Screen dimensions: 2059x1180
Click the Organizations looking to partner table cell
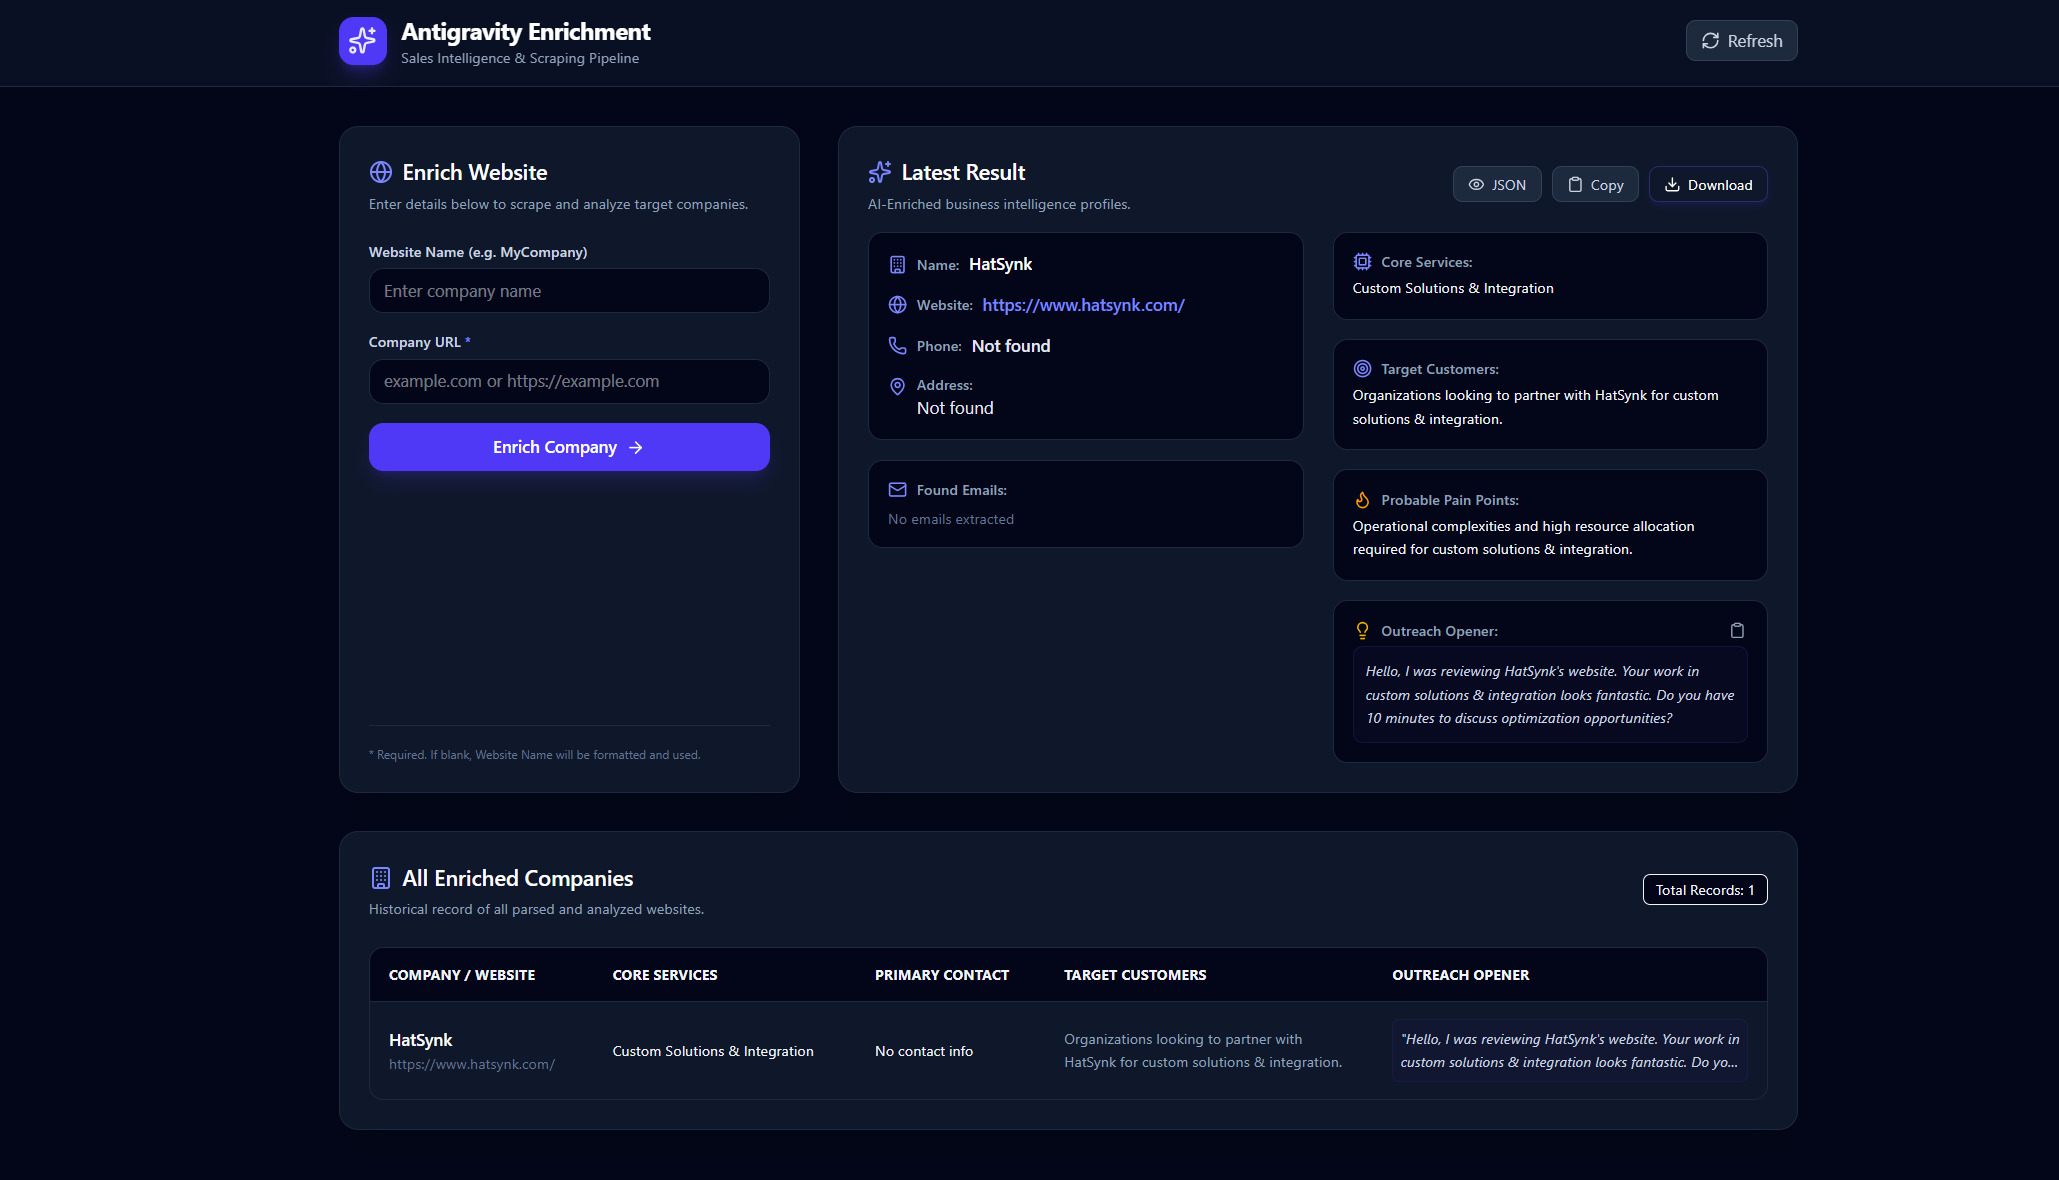click(1203, 1051)
